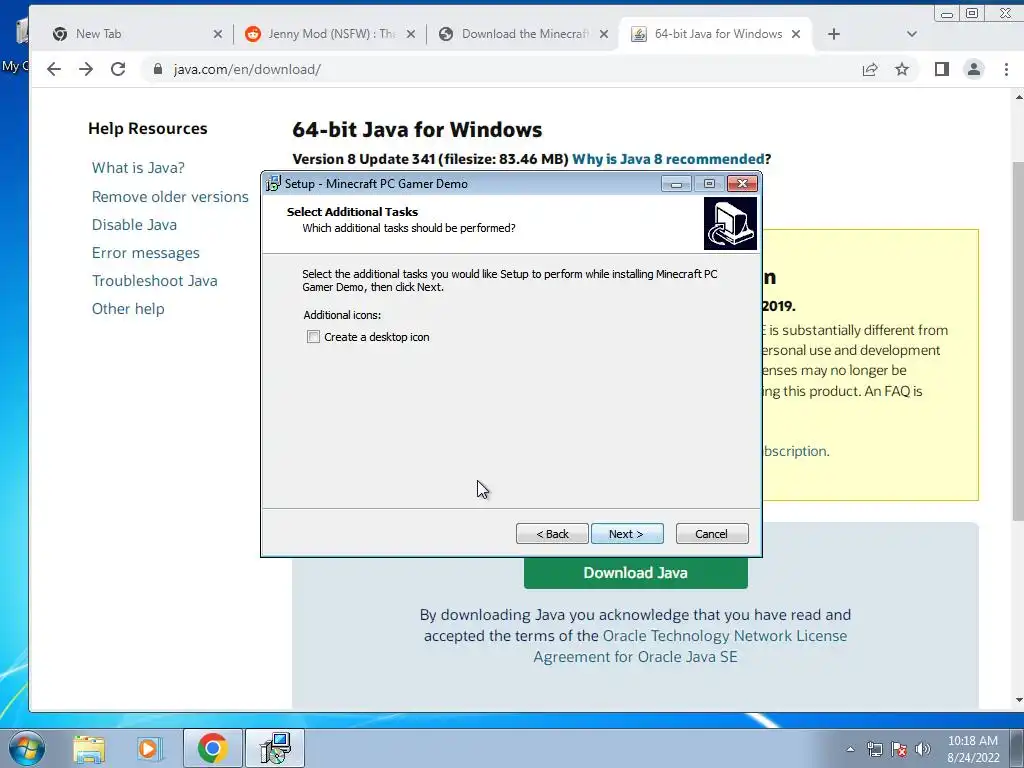This screenshot has height=768, width=1024.
Task: Open the Disable Java help link
Action: (134, 225)
